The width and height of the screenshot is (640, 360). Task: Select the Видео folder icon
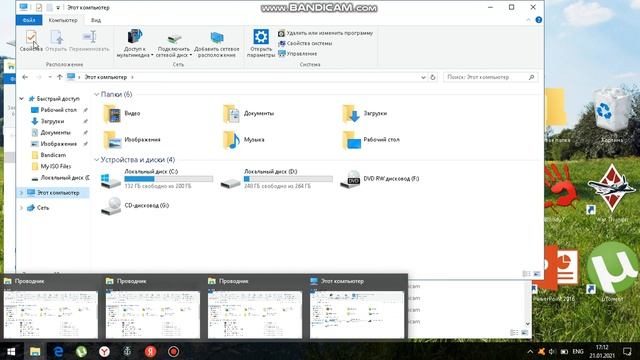[x=112, y=114]
